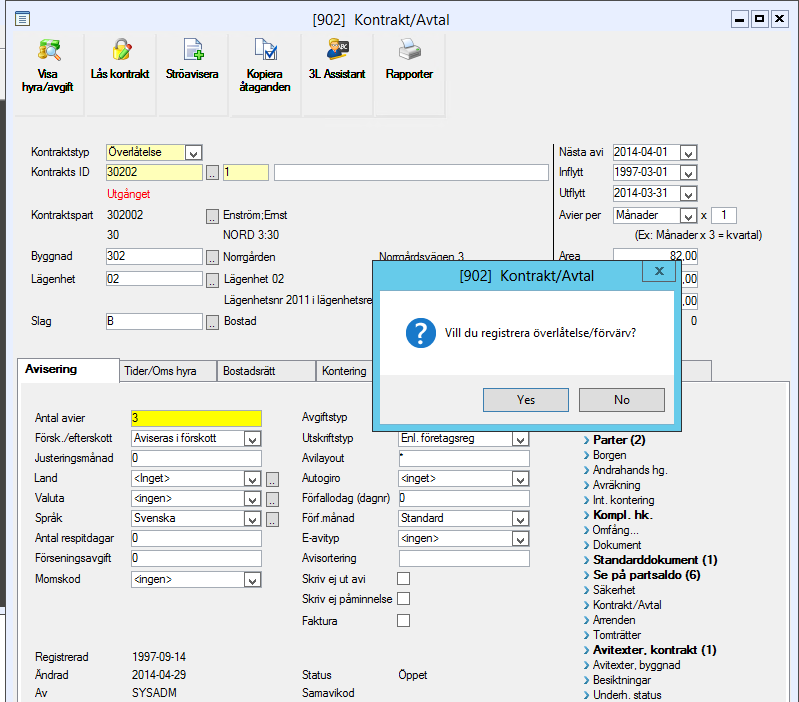Launch the 3L Assistant
Viewport: 799px width, 702px height.
(337, 50)
